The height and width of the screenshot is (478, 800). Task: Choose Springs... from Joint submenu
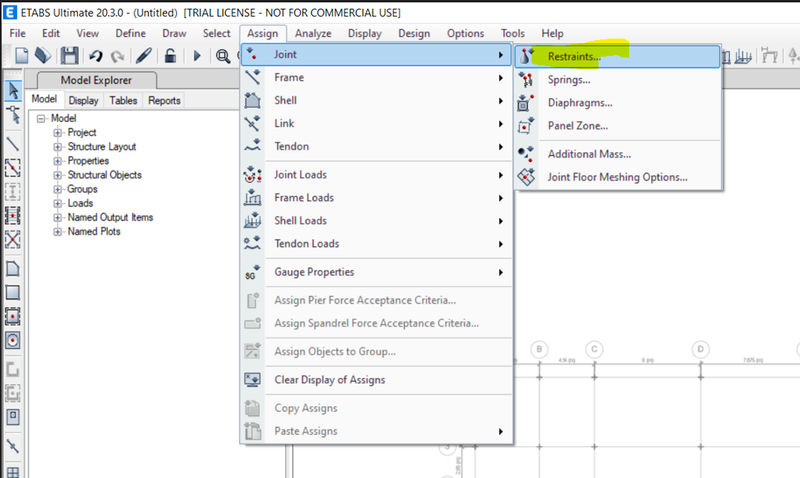click(x=618, y=80)
